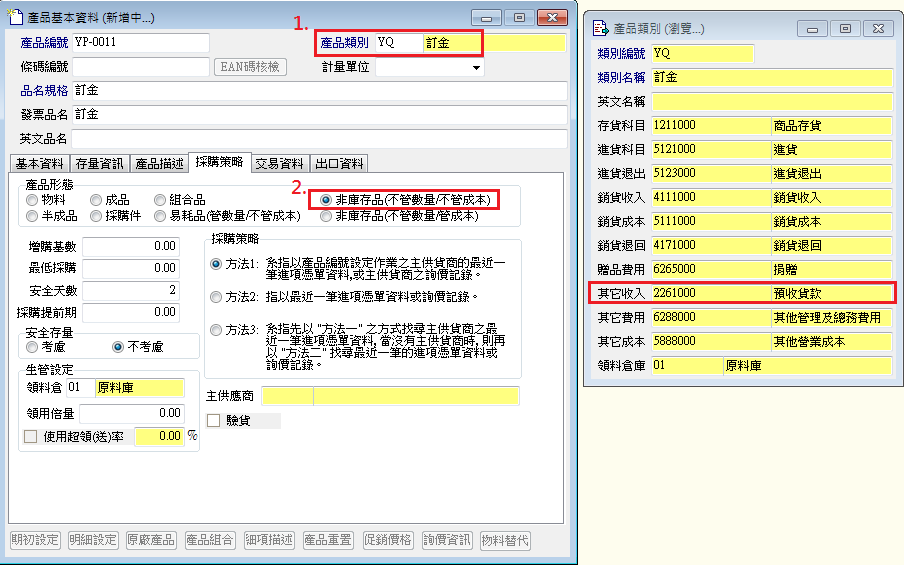Maximize the 產品類別 browse window
Screen dimensions: 904x565
pos(845,29)
